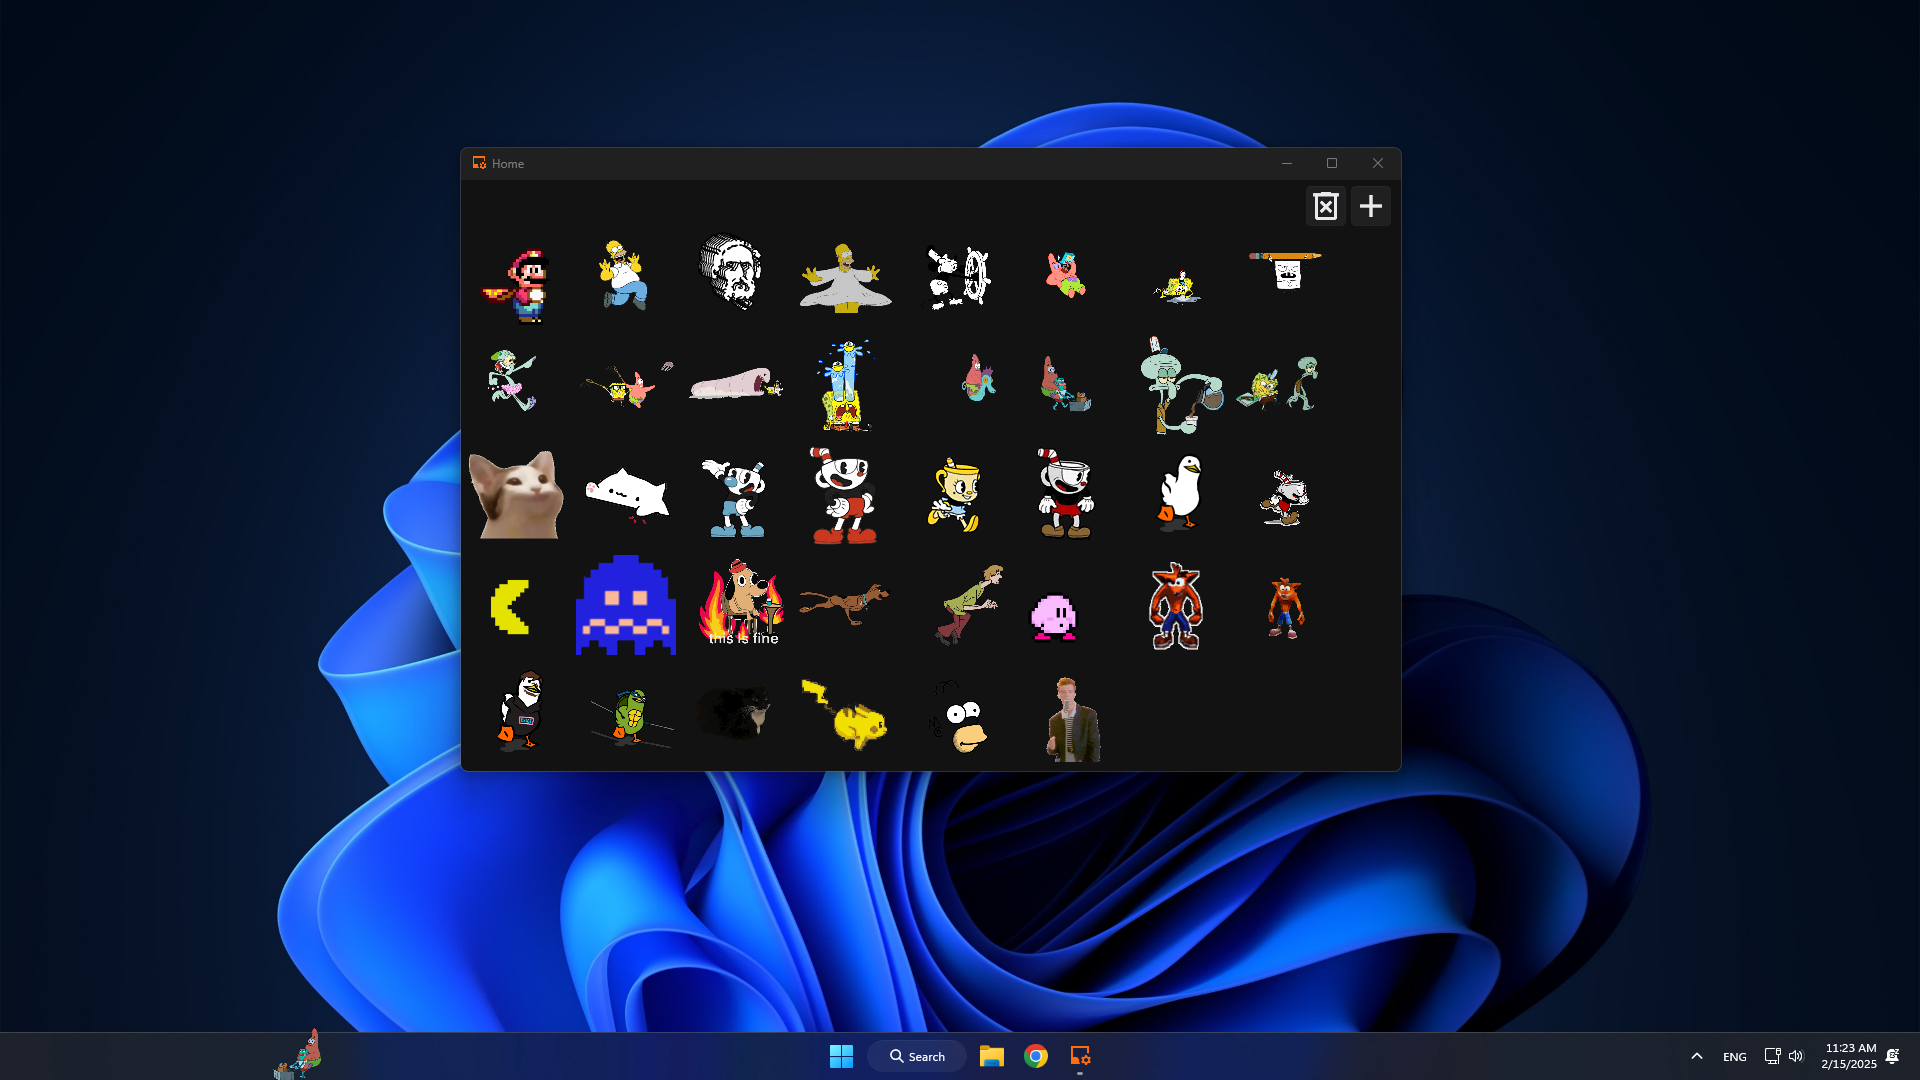Choose the Mugman blue-nose character
Image resolution: width=1920 pixels, height=1080 pixels.
pos(735,498)
